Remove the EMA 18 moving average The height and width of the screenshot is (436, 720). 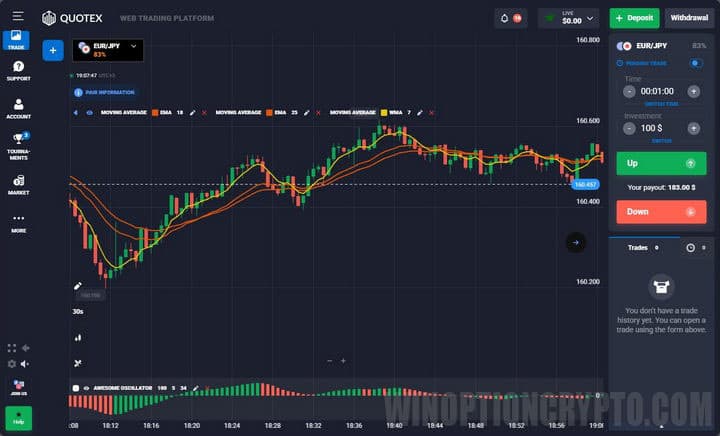tap(204, 112)
